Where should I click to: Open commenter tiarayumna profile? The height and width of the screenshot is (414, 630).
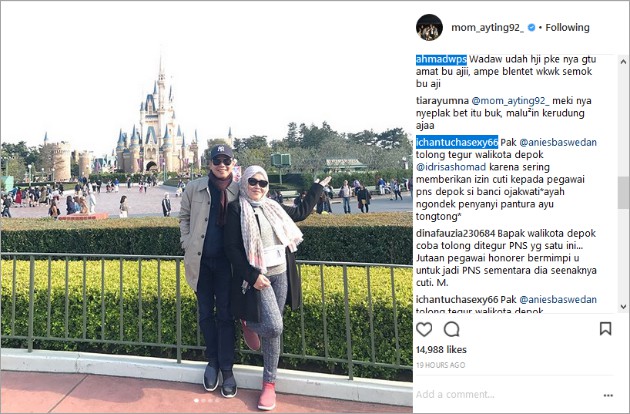pyautogui.click(x=442, y=101)
